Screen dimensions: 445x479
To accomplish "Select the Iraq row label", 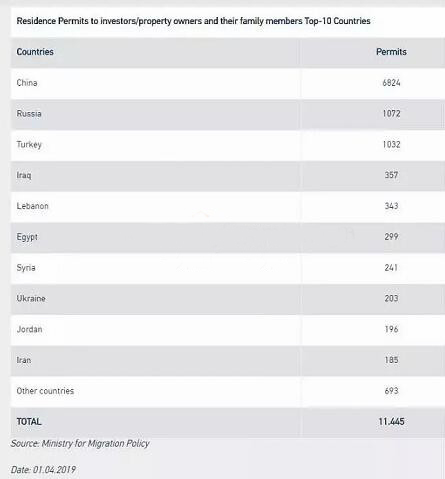I will [24, 175].
